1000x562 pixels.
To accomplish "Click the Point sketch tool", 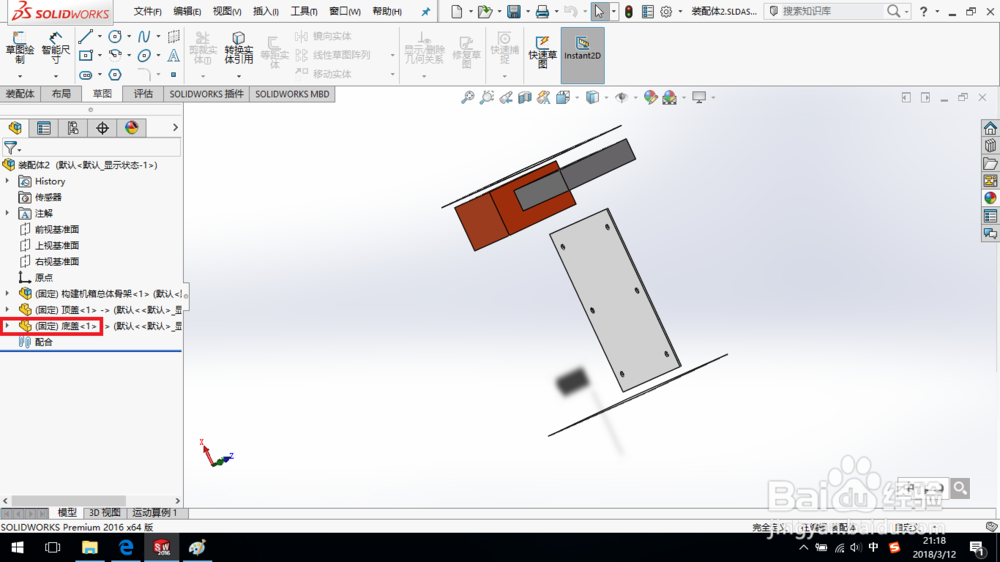I will (173, 75).
